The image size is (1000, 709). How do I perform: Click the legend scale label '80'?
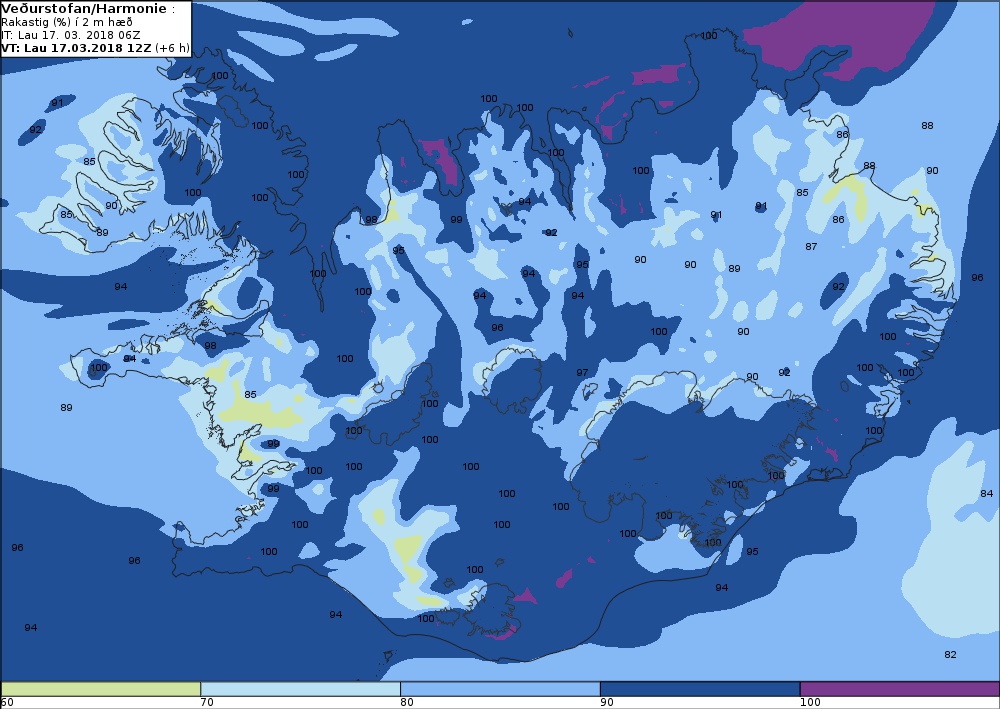click(407, 703)
